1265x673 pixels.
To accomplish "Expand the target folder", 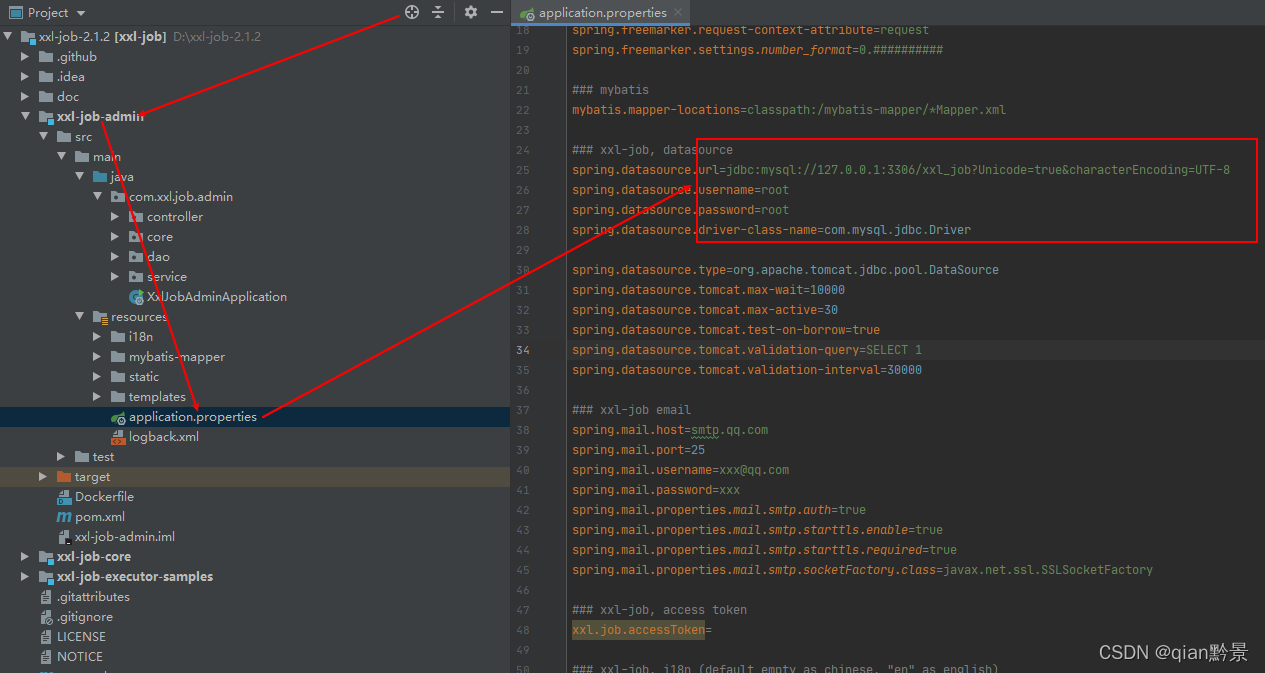I will point(44,477).
